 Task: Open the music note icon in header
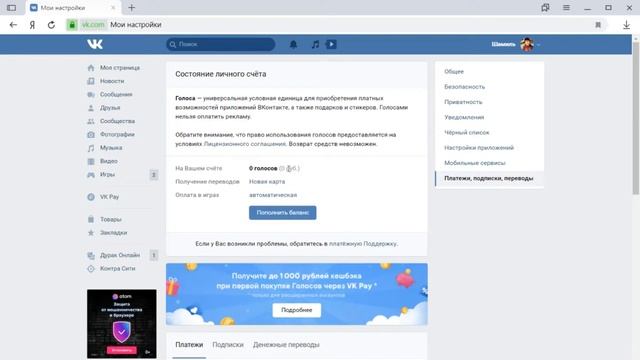coord(315,44)
